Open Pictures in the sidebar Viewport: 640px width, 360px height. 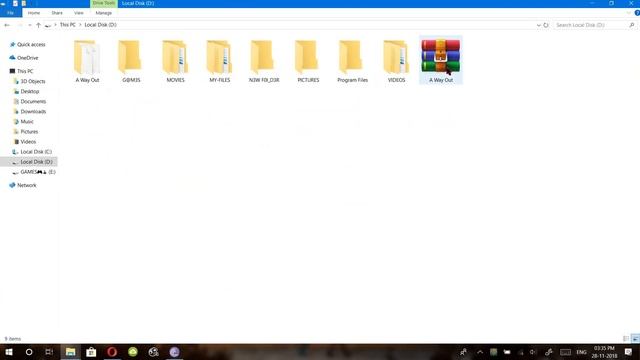tap(26, 131)
